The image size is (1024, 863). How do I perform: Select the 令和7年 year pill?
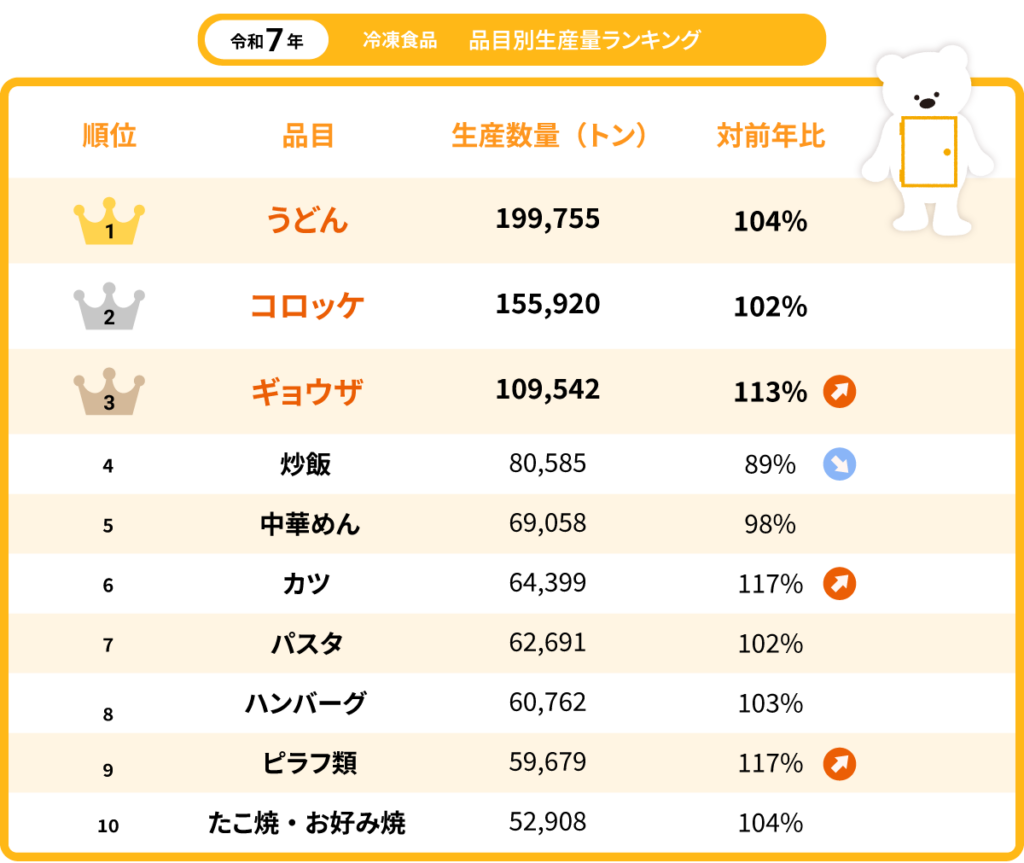(266, 41)
